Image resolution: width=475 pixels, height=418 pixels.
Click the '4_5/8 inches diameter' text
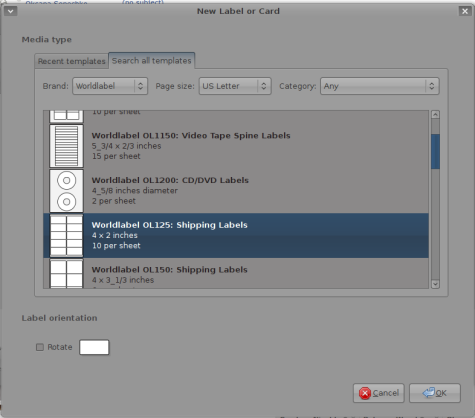coord(135,190)
